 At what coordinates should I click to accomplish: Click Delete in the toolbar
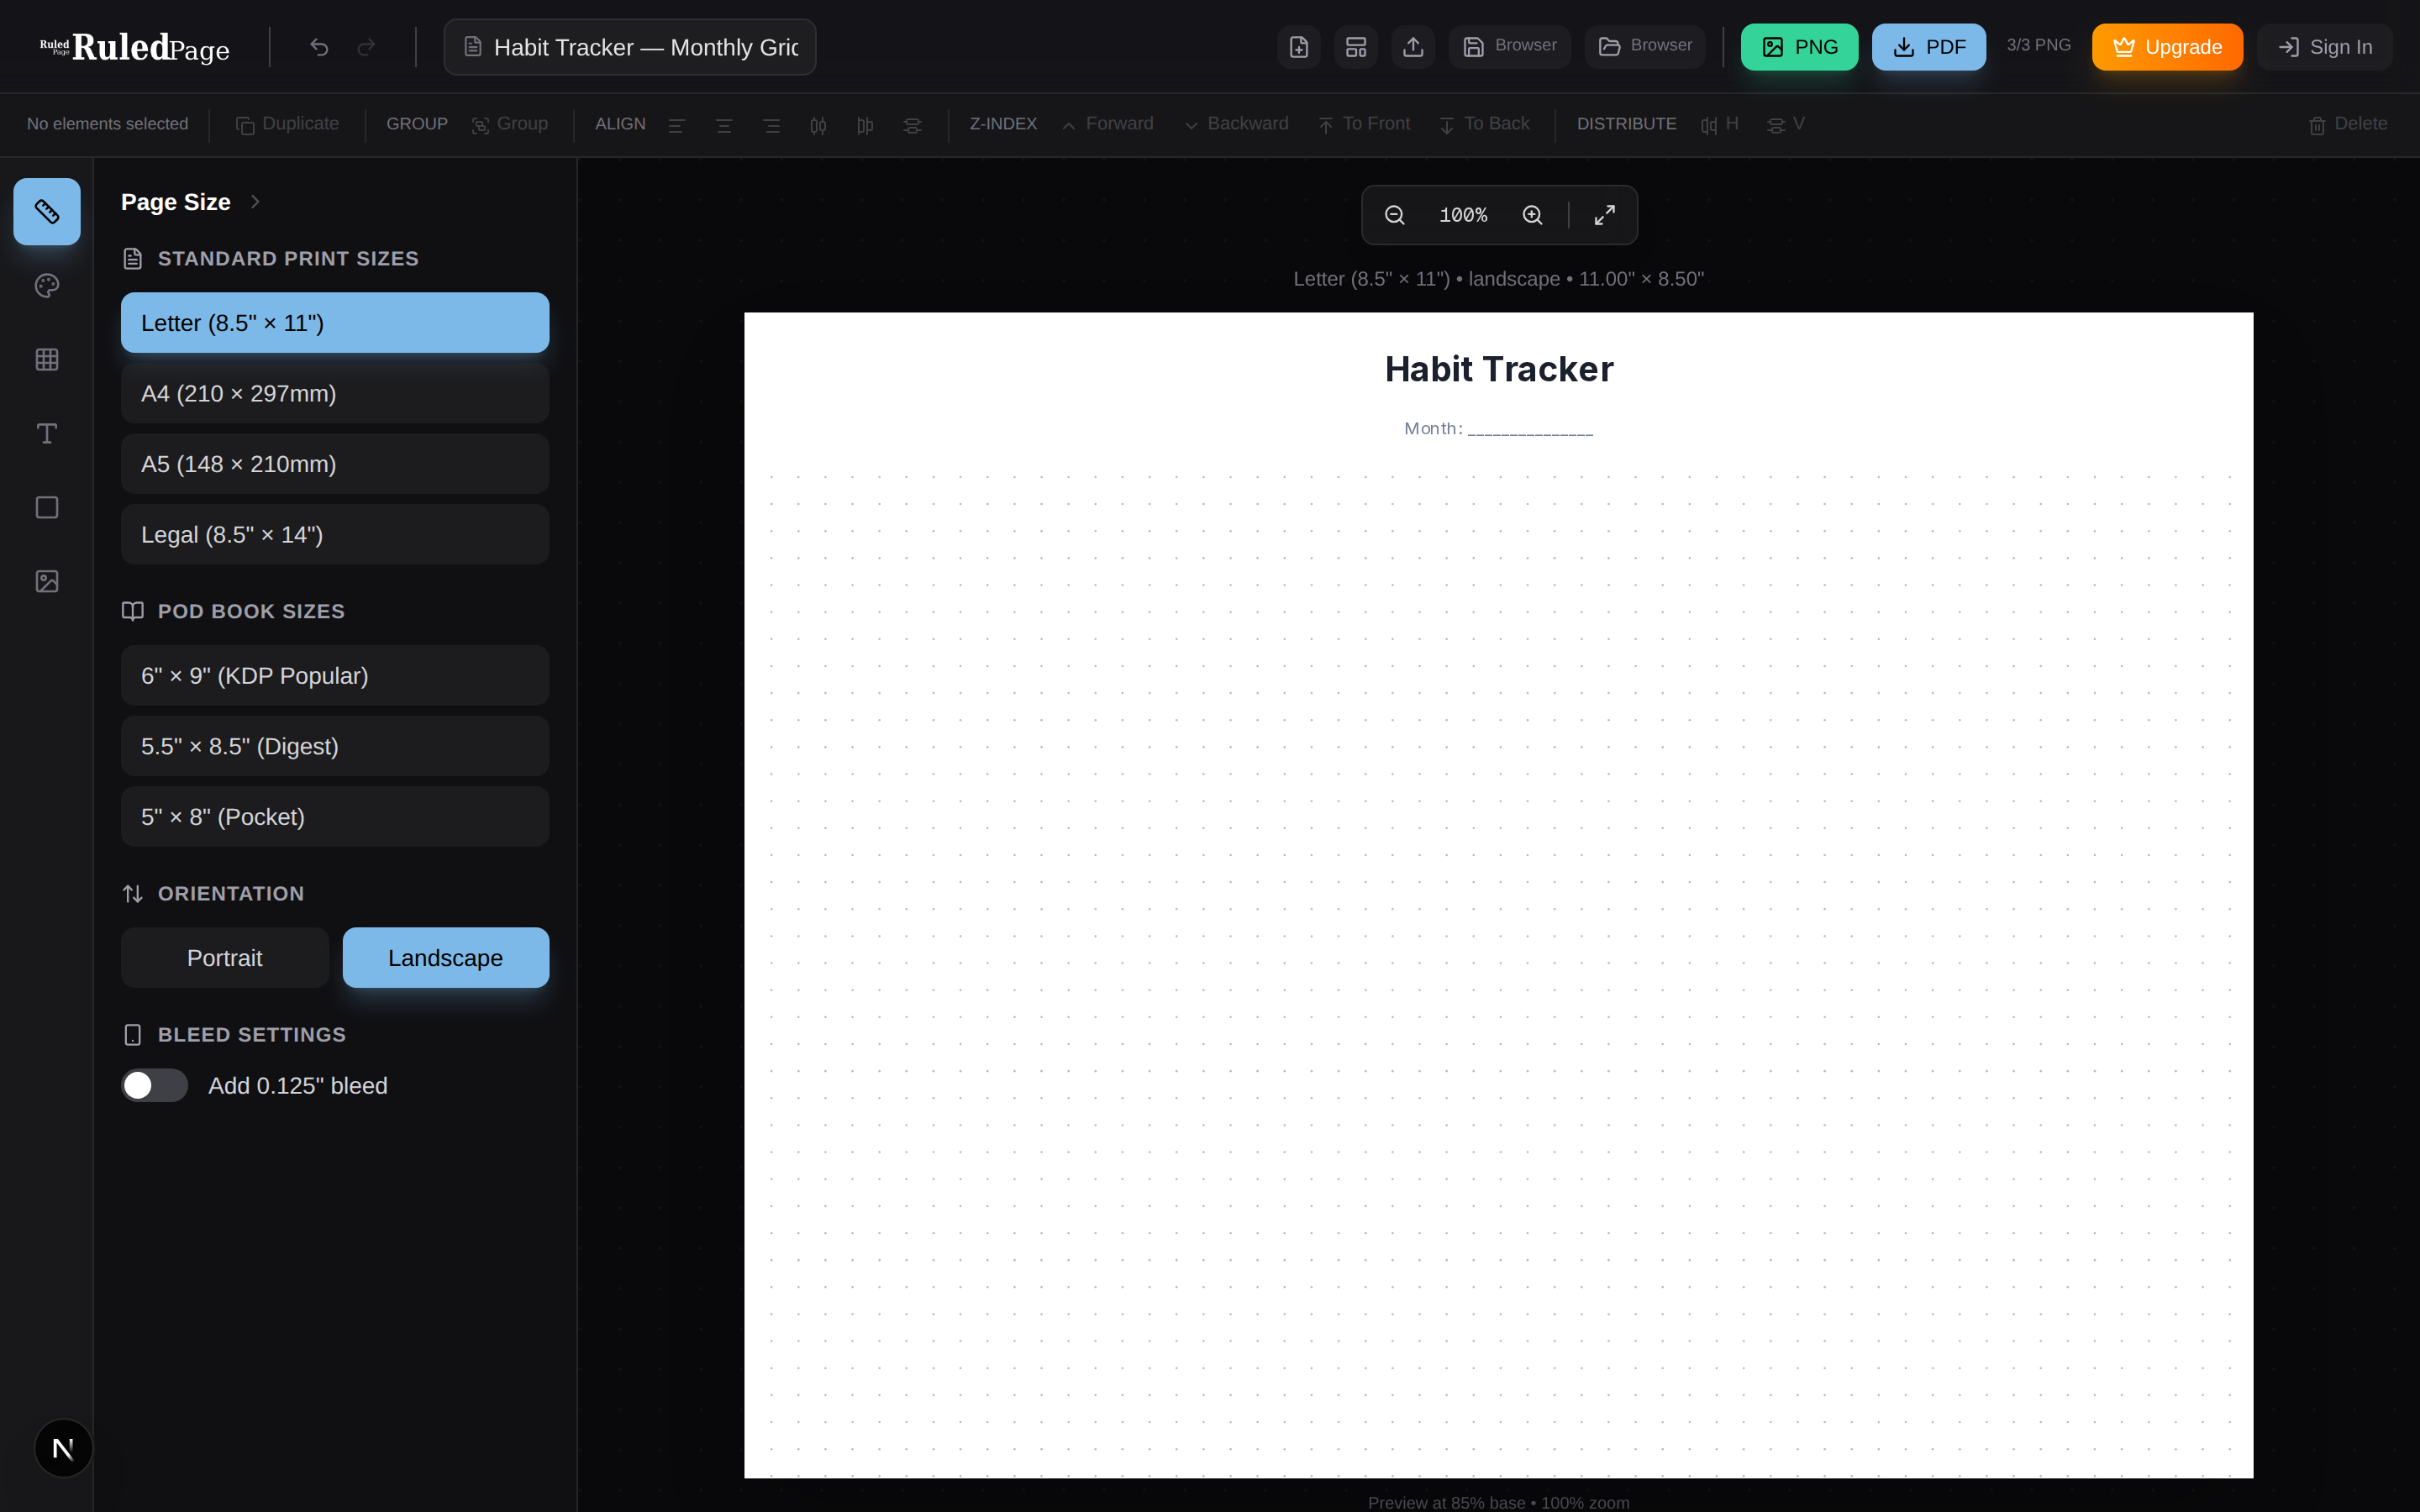tap(2348, 124)
